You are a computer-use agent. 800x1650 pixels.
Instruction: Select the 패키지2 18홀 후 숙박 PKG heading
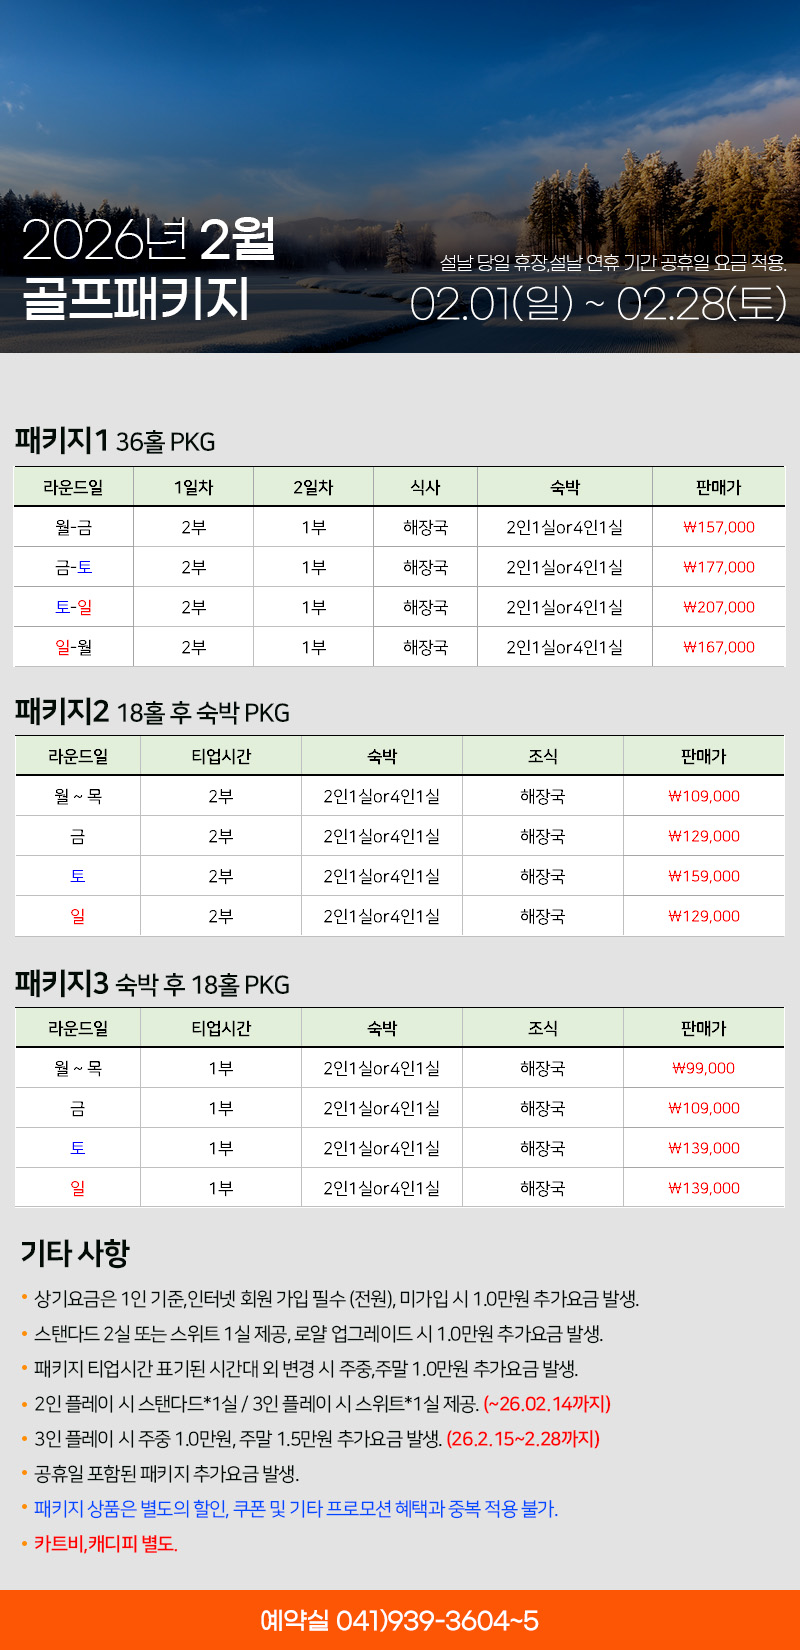(152, 712)
